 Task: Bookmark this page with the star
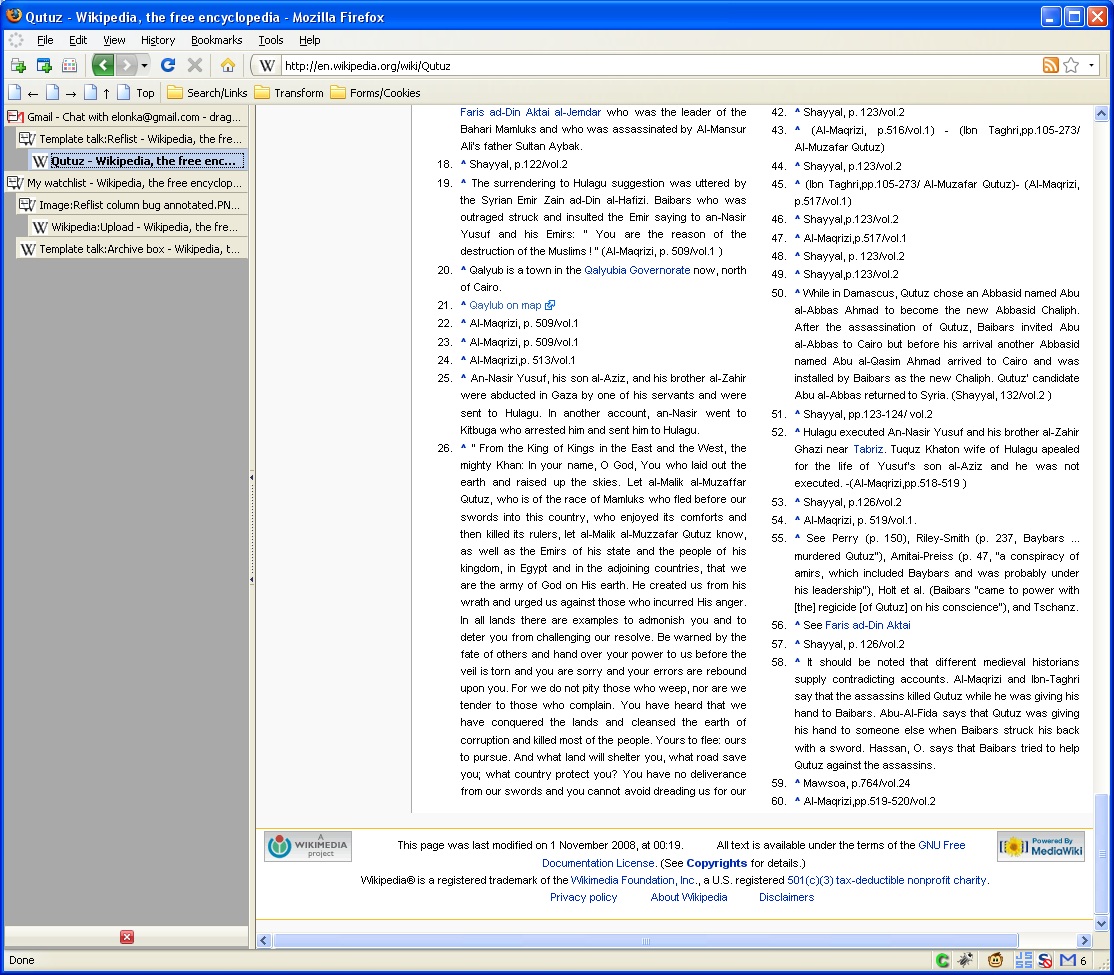tap(1071, 65)
